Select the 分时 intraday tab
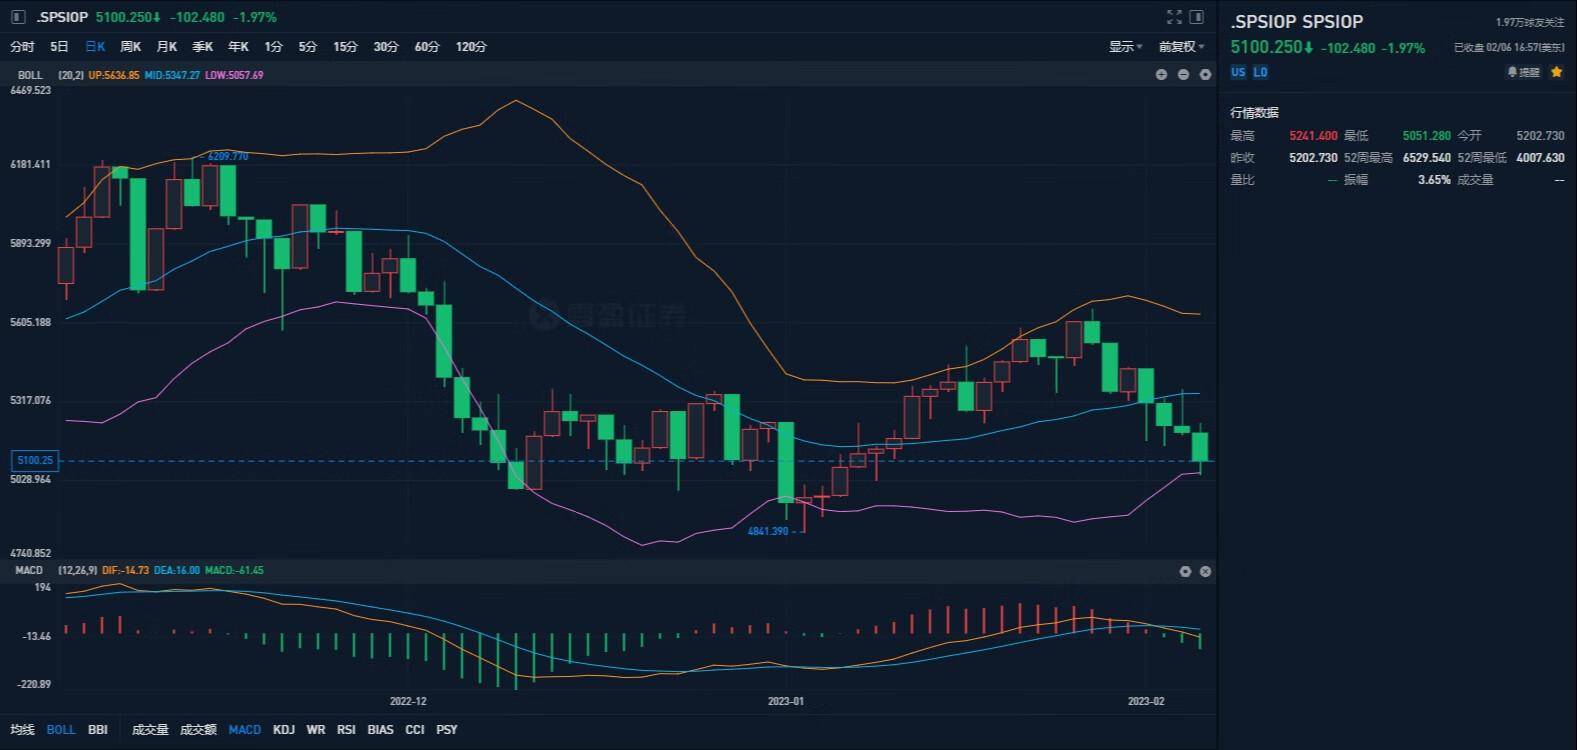This screenshot has height=750, width=1577. [22, 47]
